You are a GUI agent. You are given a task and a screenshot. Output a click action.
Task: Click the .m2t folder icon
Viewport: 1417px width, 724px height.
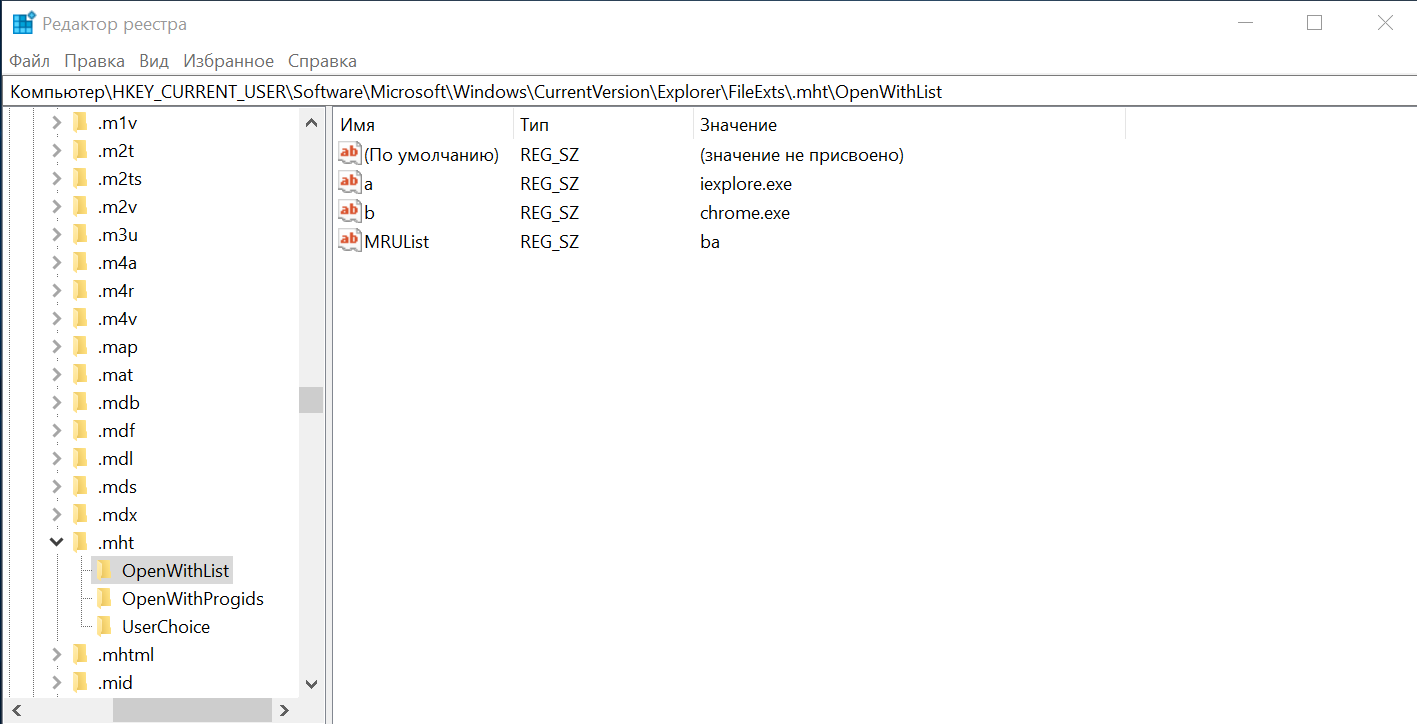(81, 151)
